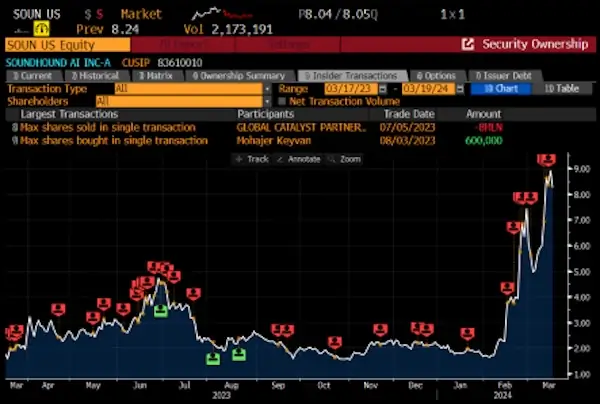Expand the Shareholders dropdown
600x404 pixels.
click(268, 101)
